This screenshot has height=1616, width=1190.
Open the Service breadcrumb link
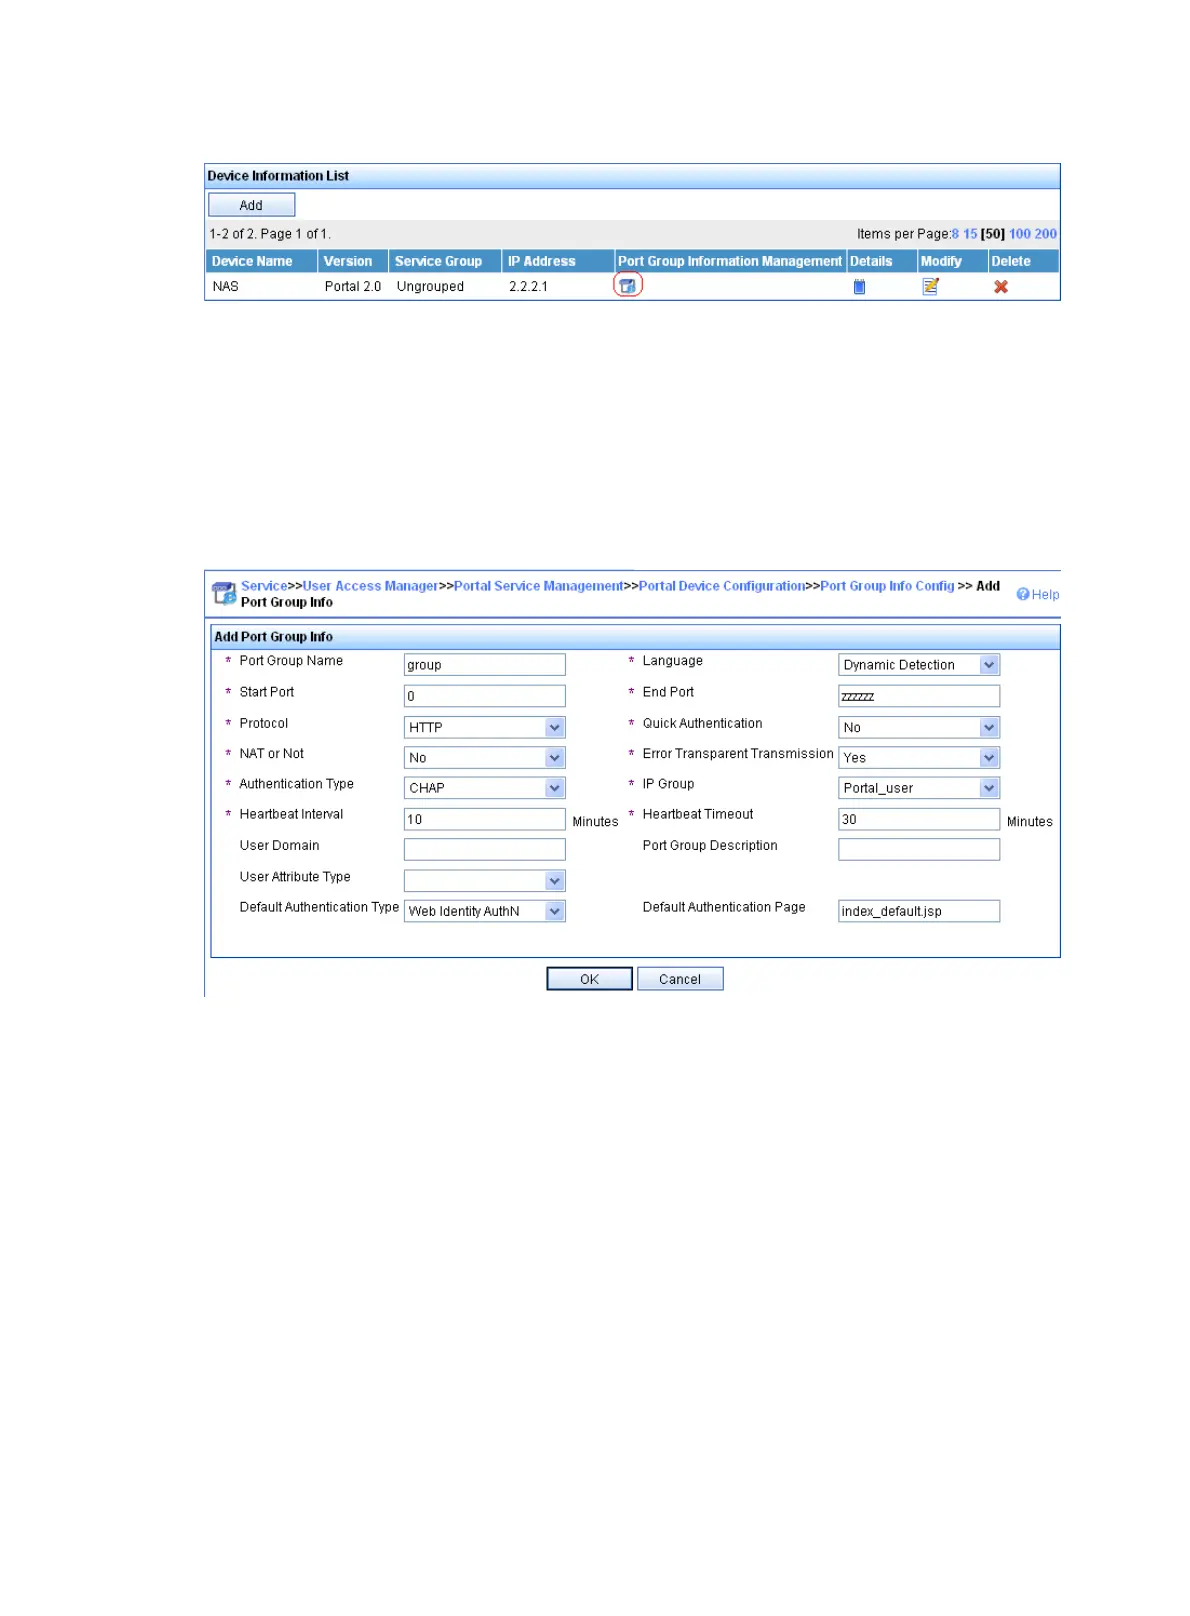pos(264,586)
